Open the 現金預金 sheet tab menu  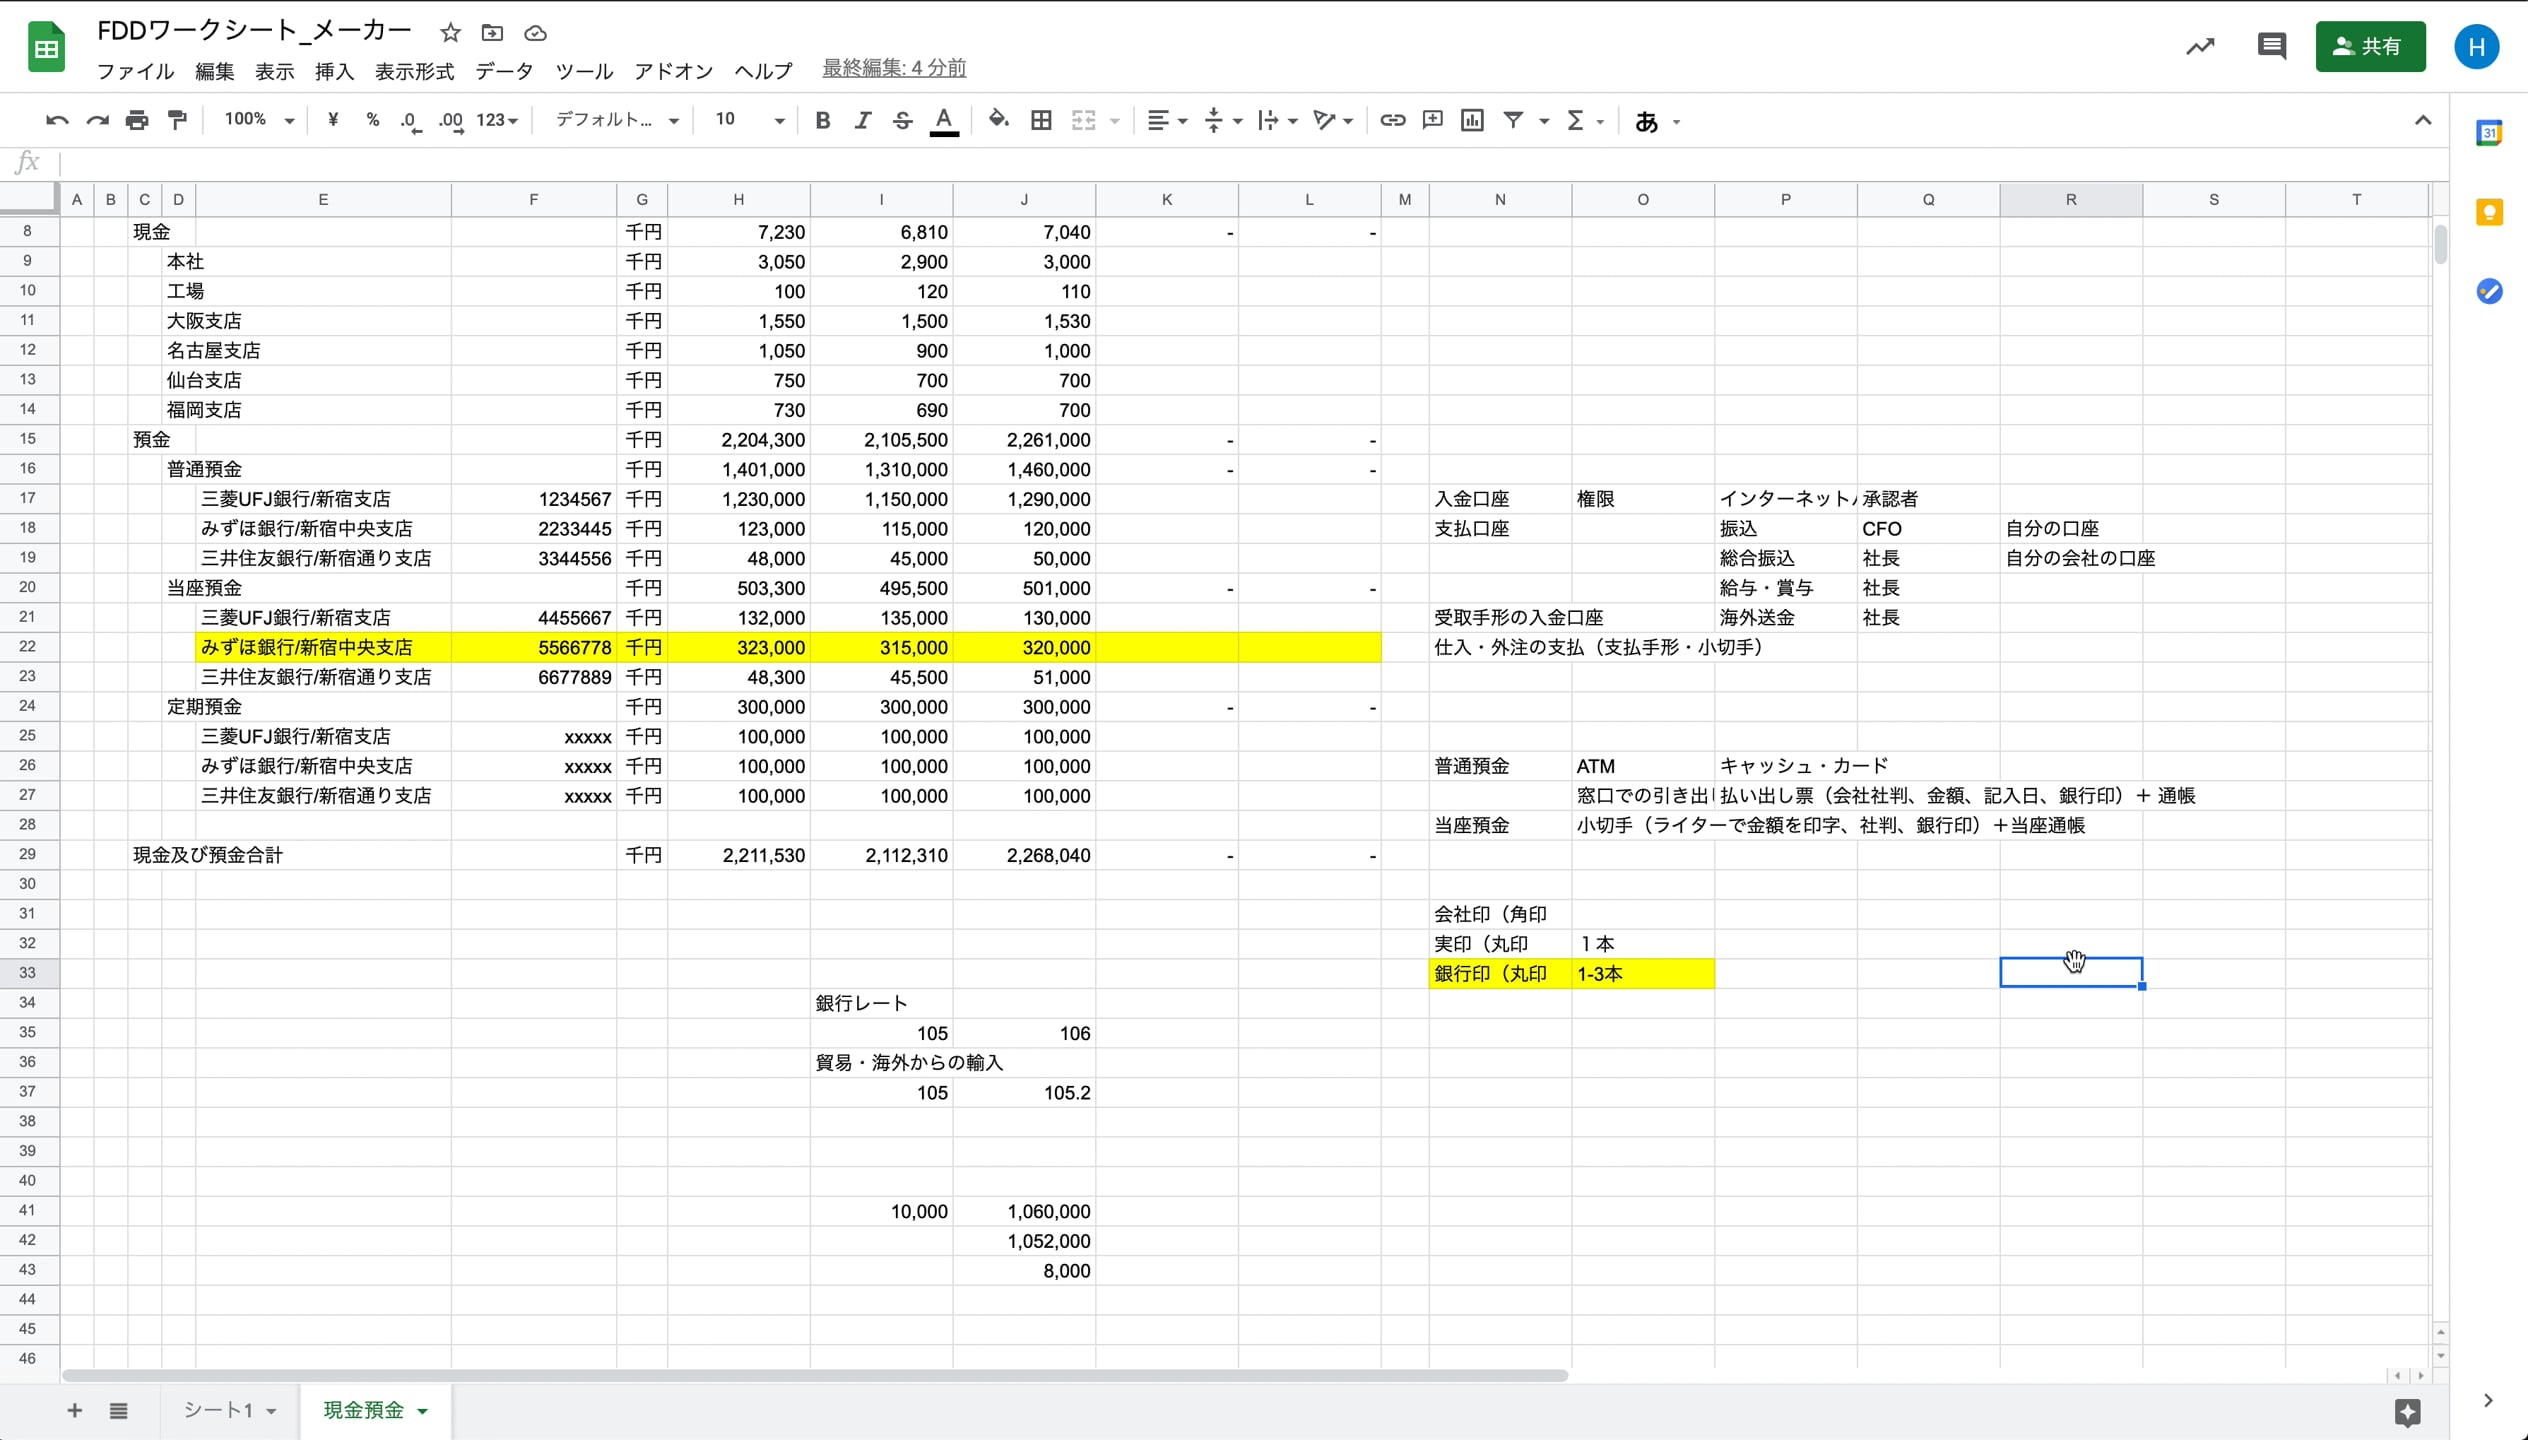click(x=420, y=1410)
